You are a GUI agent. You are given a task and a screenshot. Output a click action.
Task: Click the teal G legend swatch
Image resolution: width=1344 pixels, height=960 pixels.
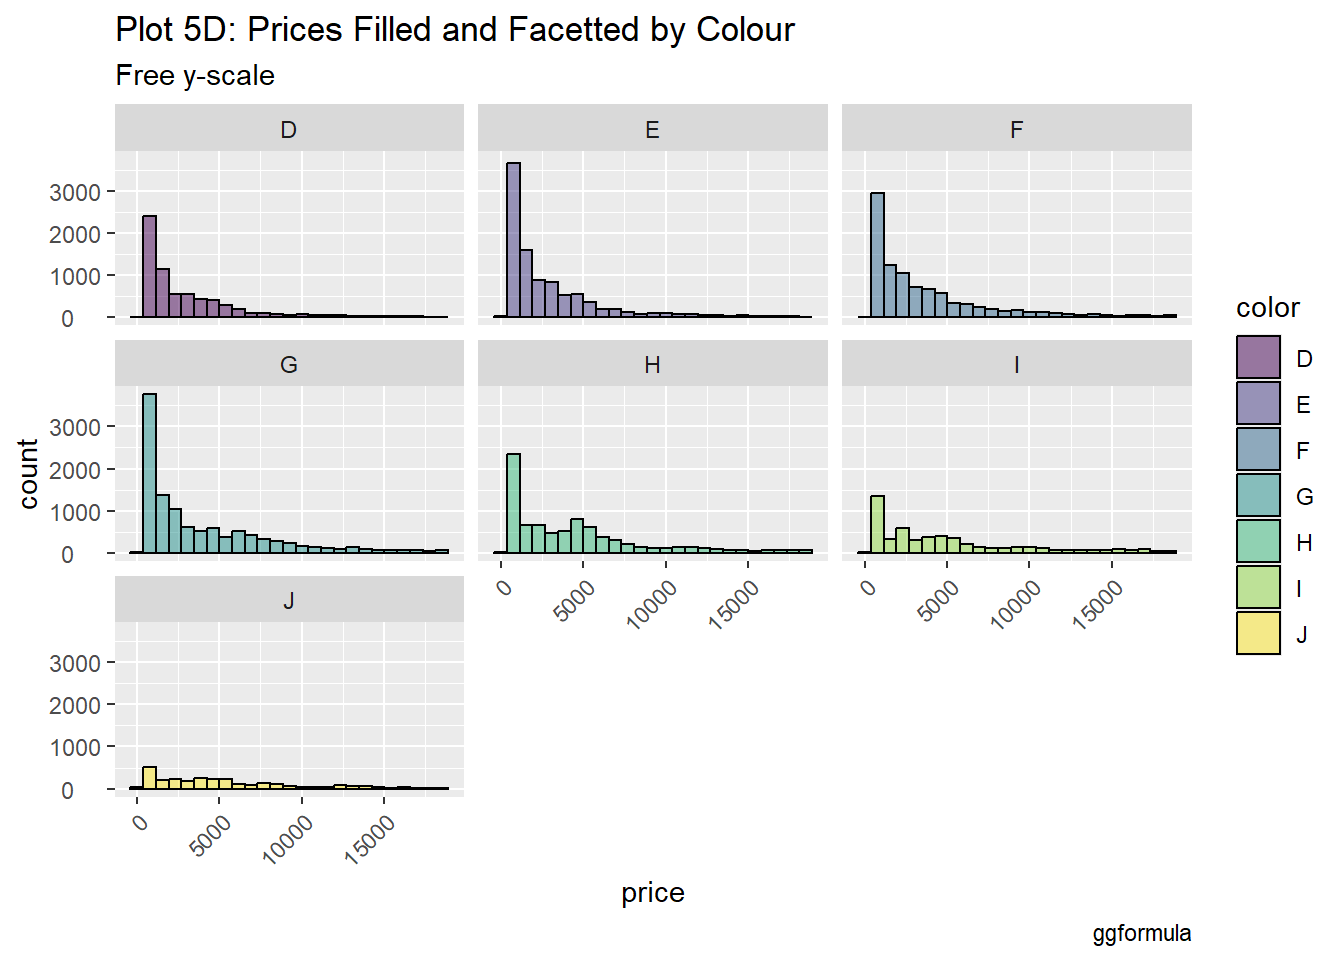point(1258,495)
